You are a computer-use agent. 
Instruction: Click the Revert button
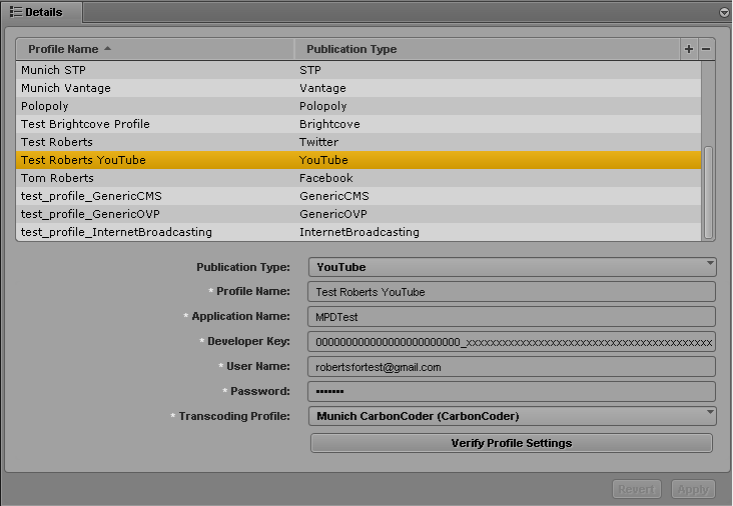[x=636, y=489]
